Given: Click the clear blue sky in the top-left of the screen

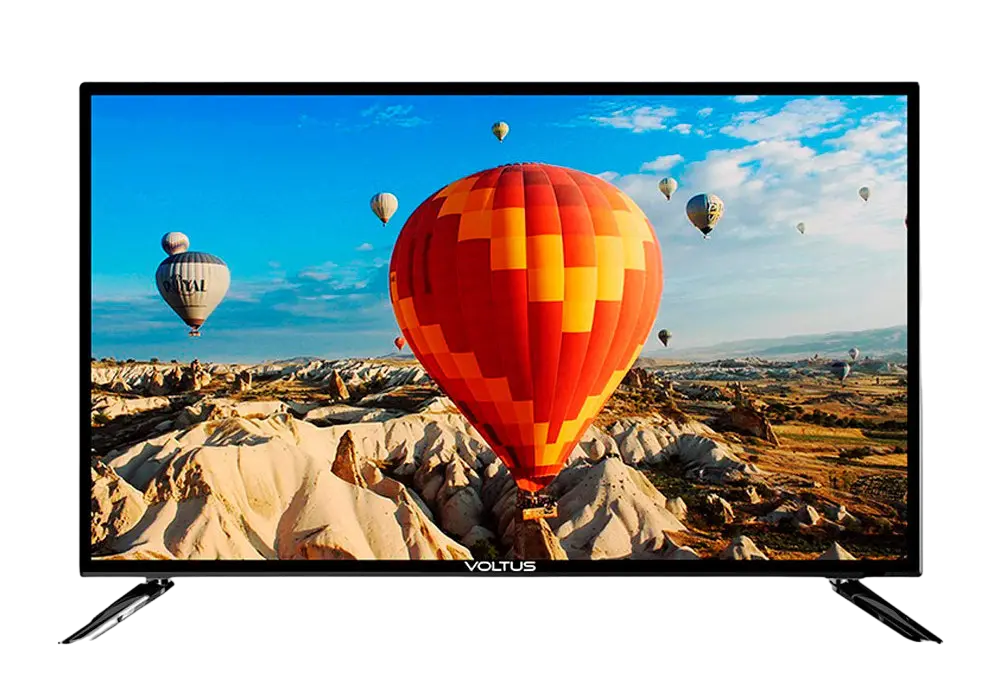Looking at the screenshot, I should [x=200, y=150].
